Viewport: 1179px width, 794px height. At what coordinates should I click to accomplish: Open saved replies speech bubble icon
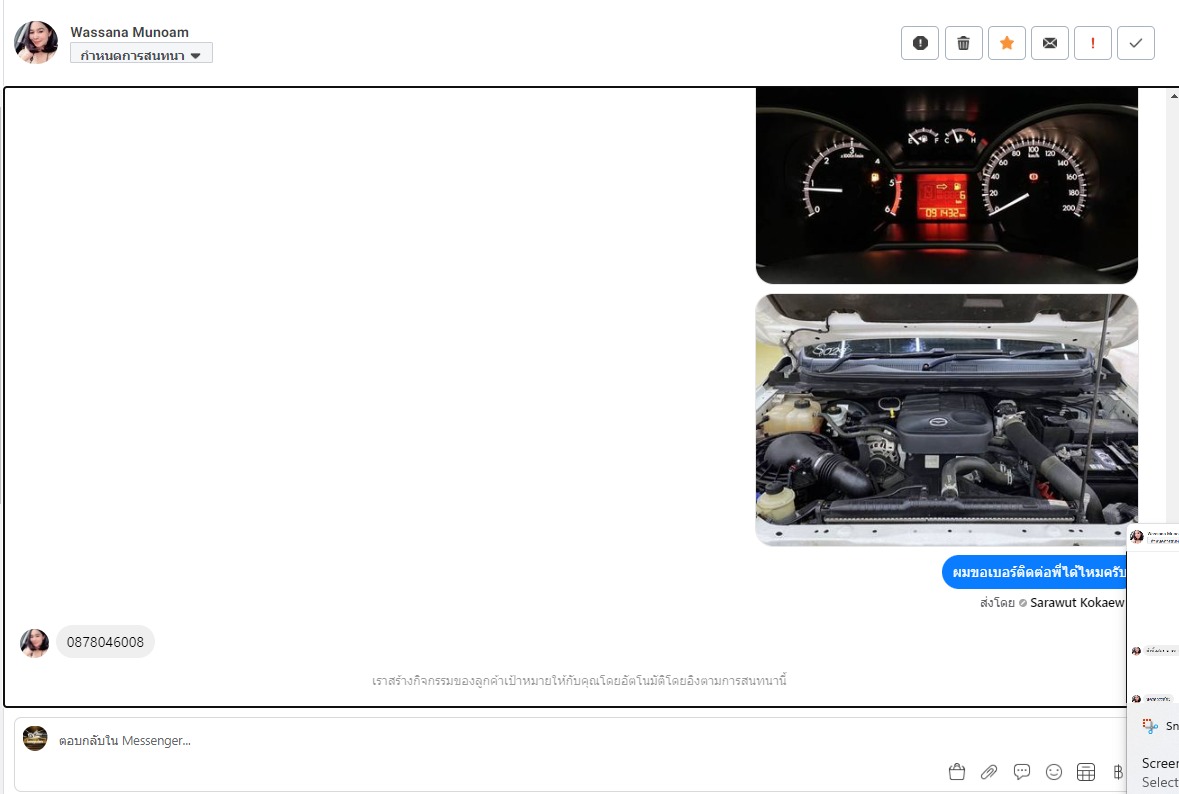pyautogui.click(x=1022, y=771)
